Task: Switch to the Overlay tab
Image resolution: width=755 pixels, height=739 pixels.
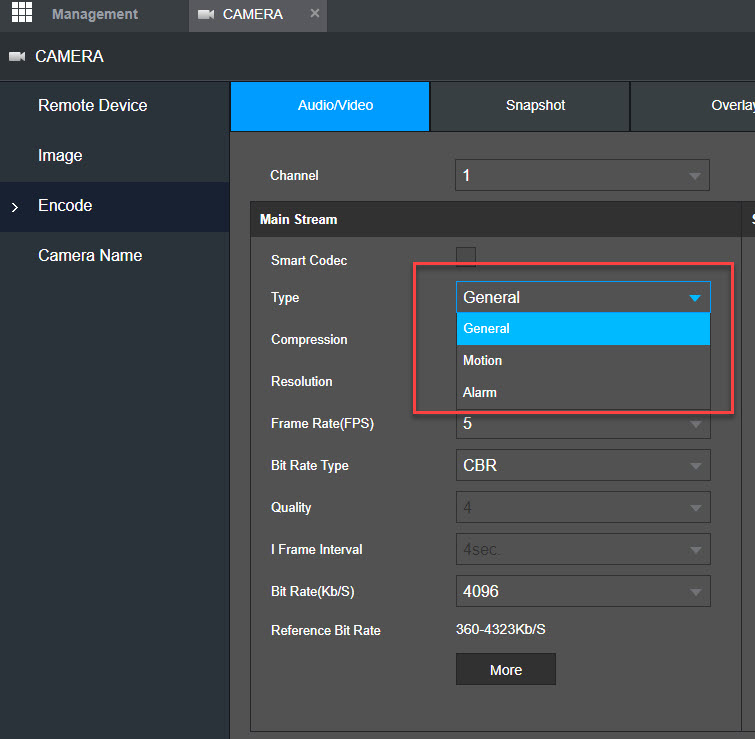Action: pos(693,106)
